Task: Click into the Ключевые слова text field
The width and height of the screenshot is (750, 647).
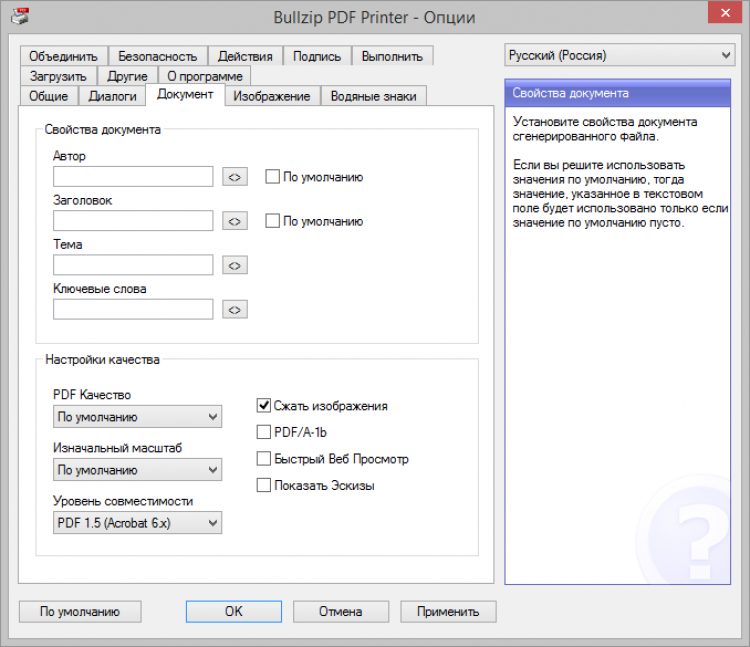Action: tap(133, 309)
